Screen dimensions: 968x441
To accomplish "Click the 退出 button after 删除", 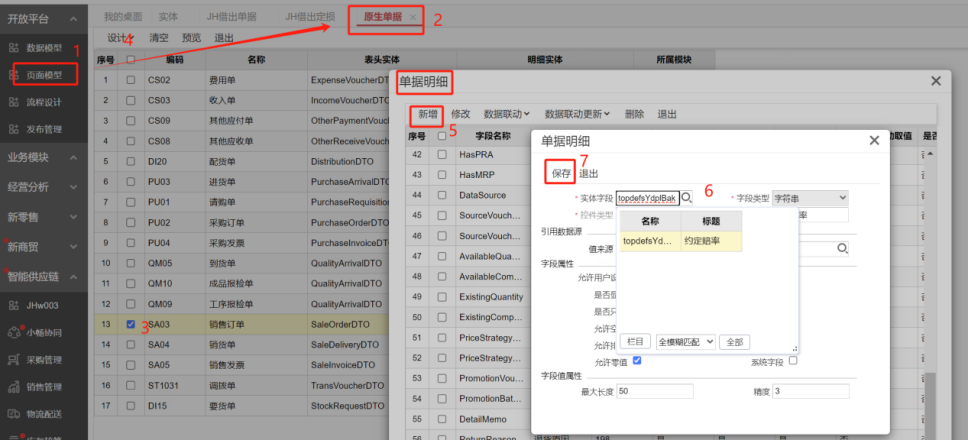I will tap(667, 114).
